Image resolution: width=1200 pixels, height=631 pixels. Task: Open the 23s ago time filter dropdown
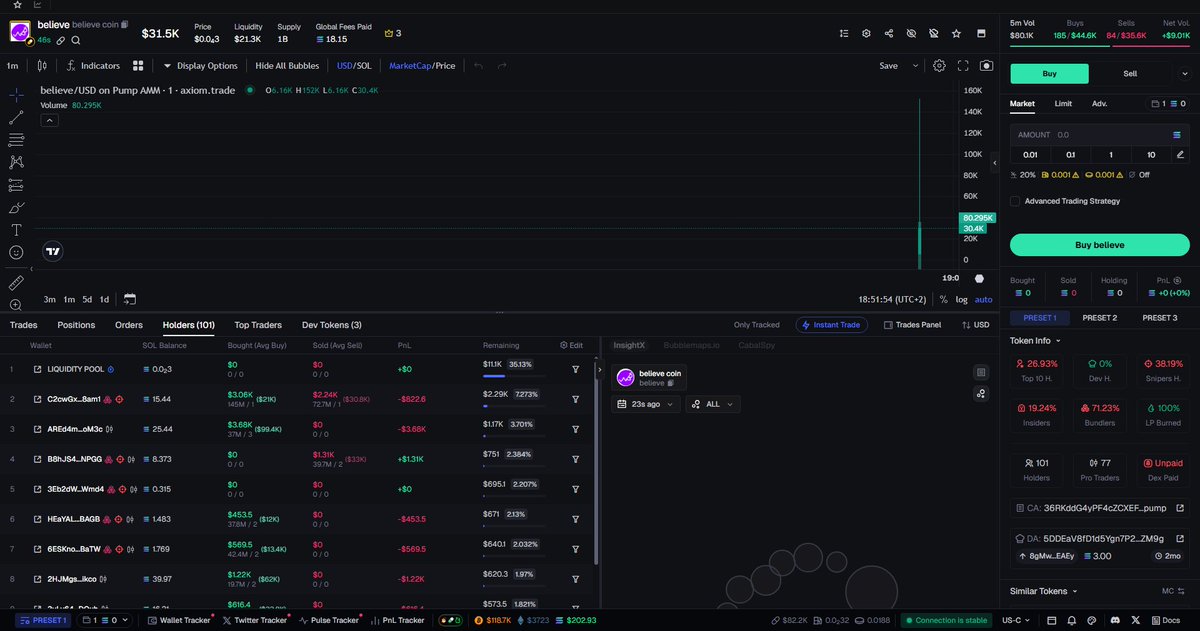coord(645,404)
